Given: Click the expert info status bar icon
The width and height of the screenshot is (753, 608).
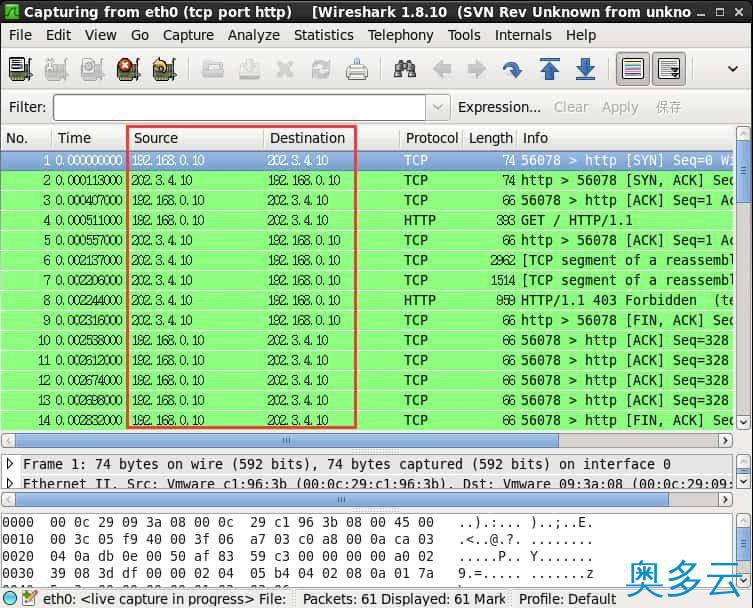Looking at the screenshot, I should pos(10,598).
